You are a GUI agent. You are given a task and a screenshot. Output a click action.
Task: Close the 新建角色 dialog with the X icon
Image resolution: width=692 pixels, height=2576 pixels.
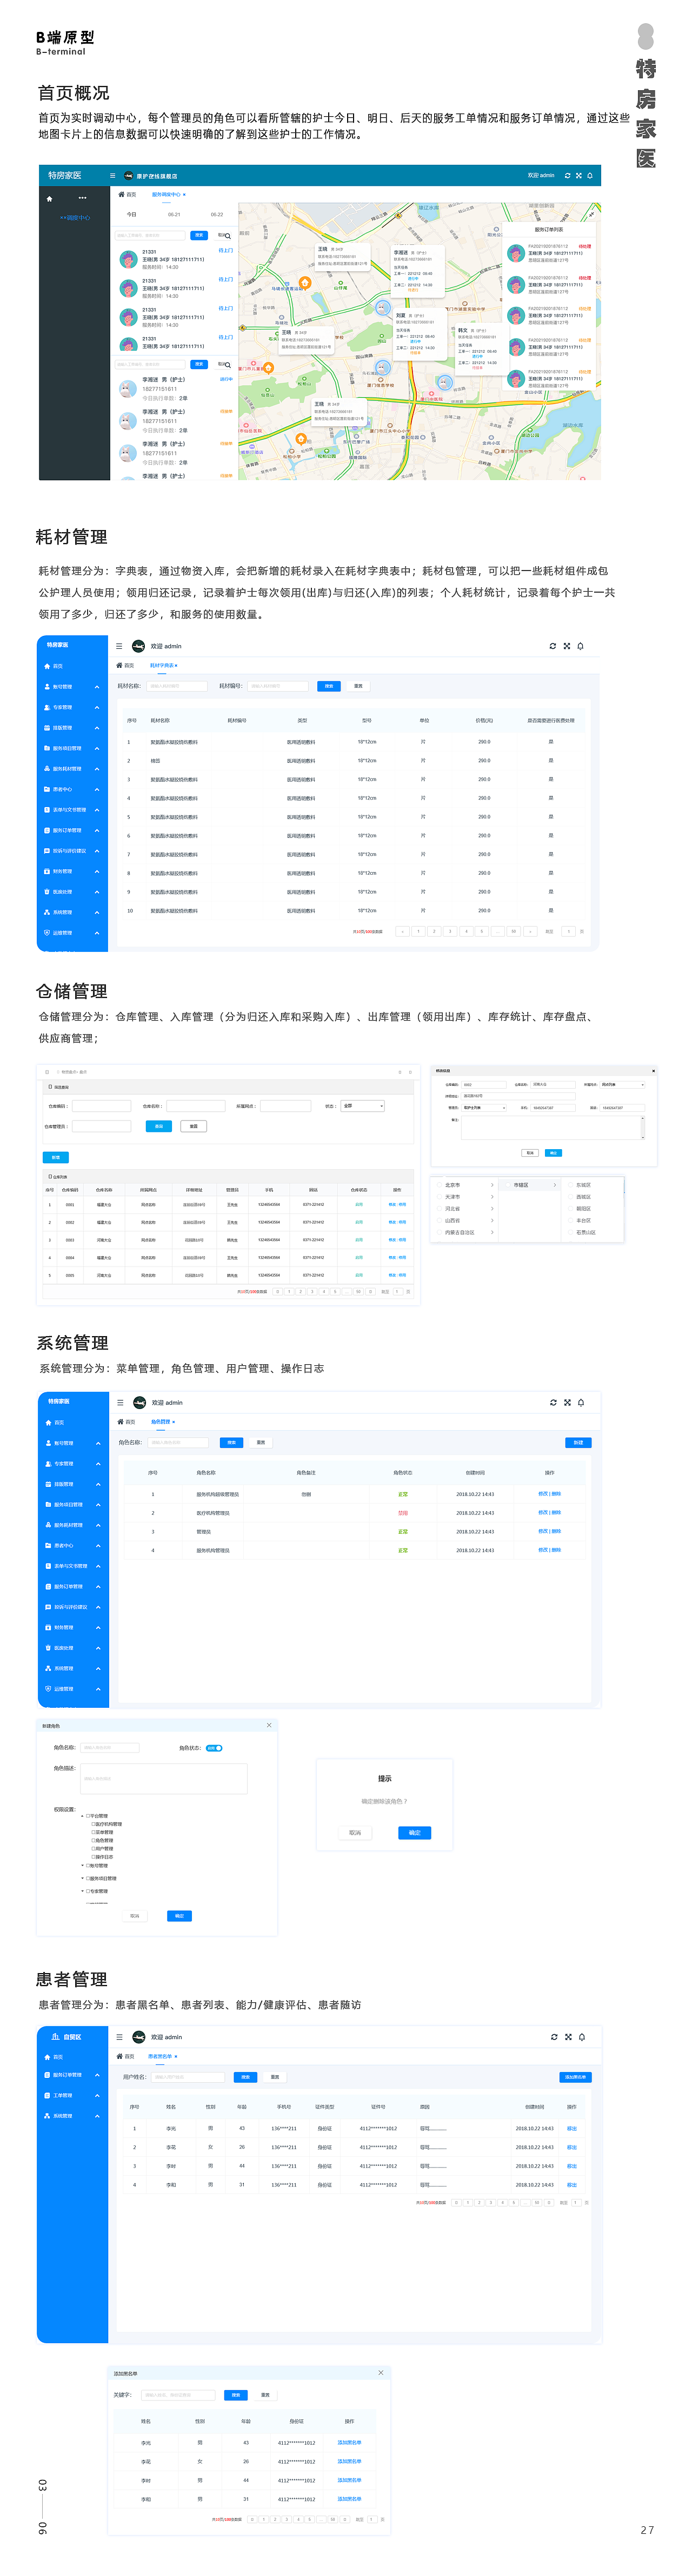point(269,1725)
